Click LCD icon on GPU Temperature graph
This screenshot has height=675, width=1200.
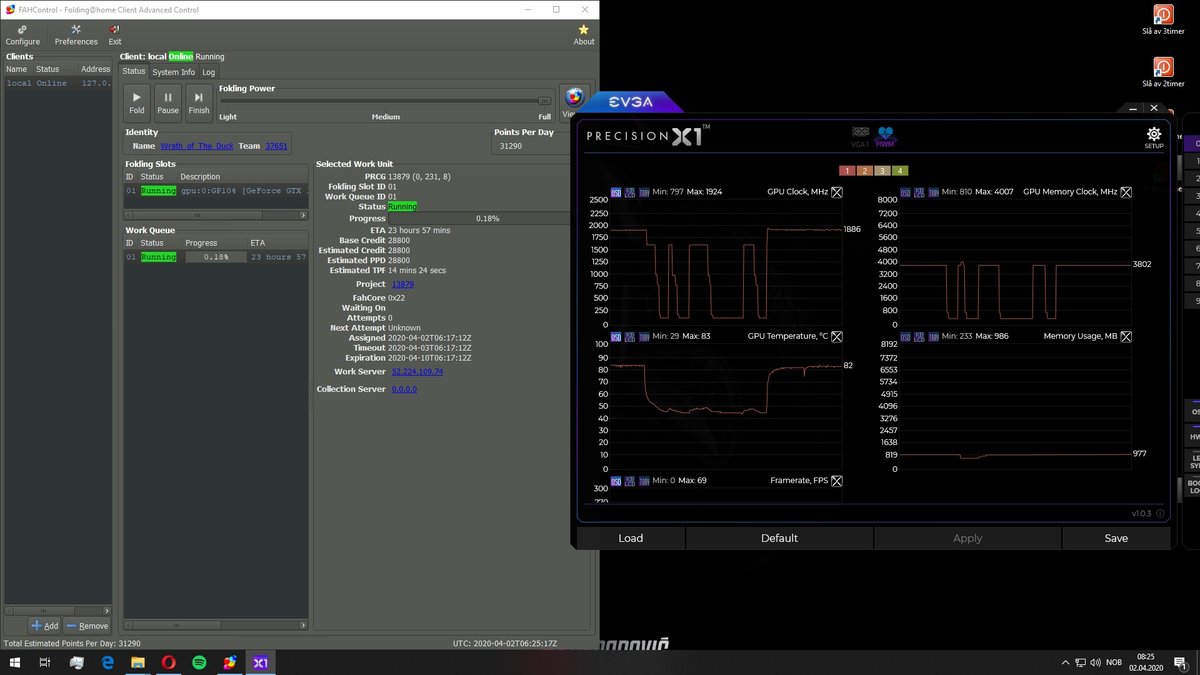point(630,337)
